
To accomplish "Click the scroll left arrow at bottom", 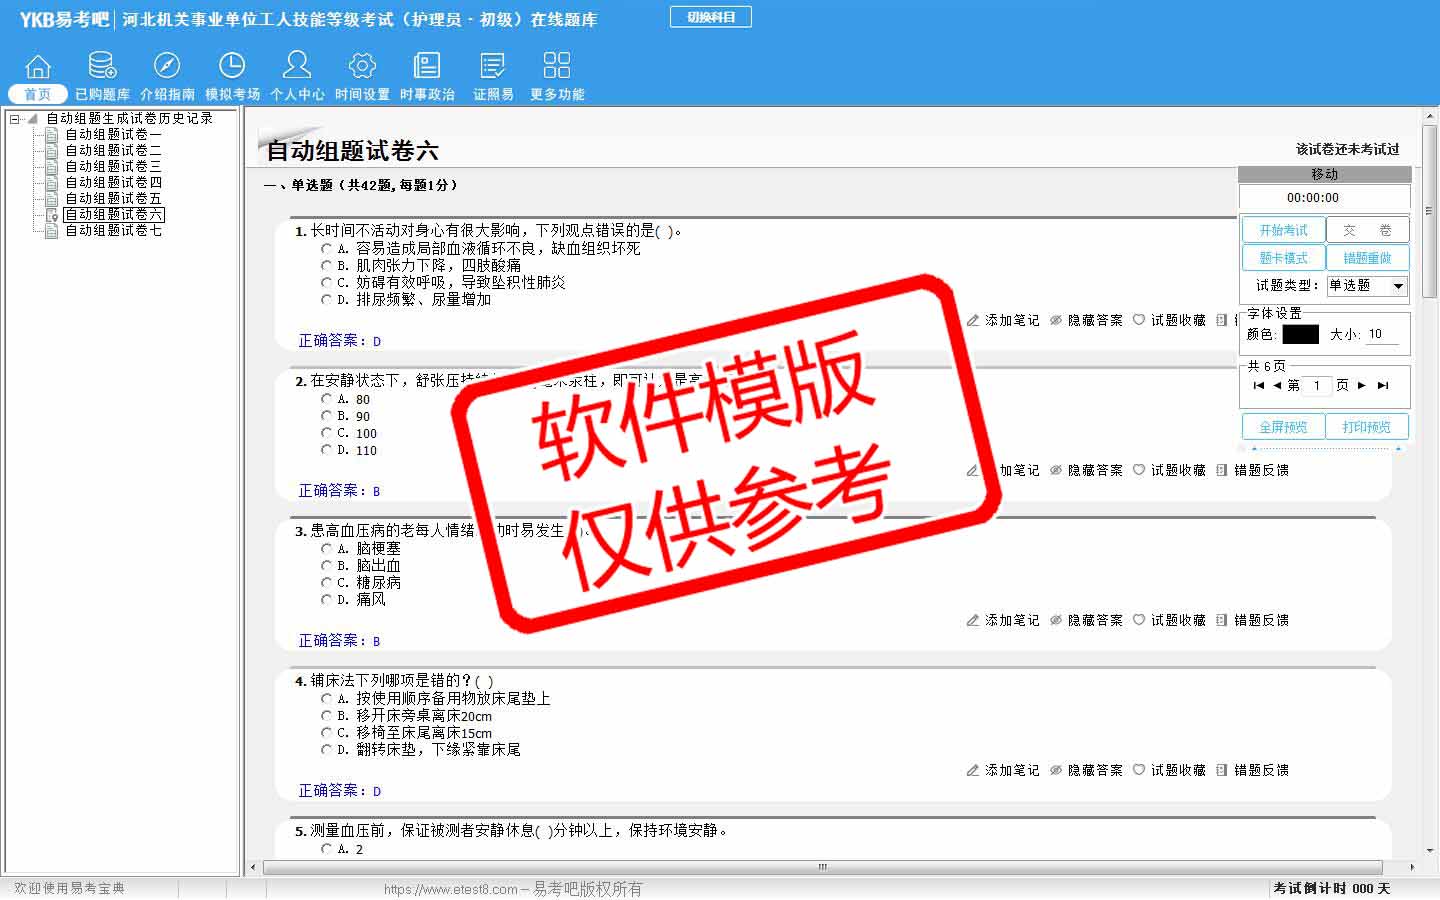I will click(x=253, y=867).
